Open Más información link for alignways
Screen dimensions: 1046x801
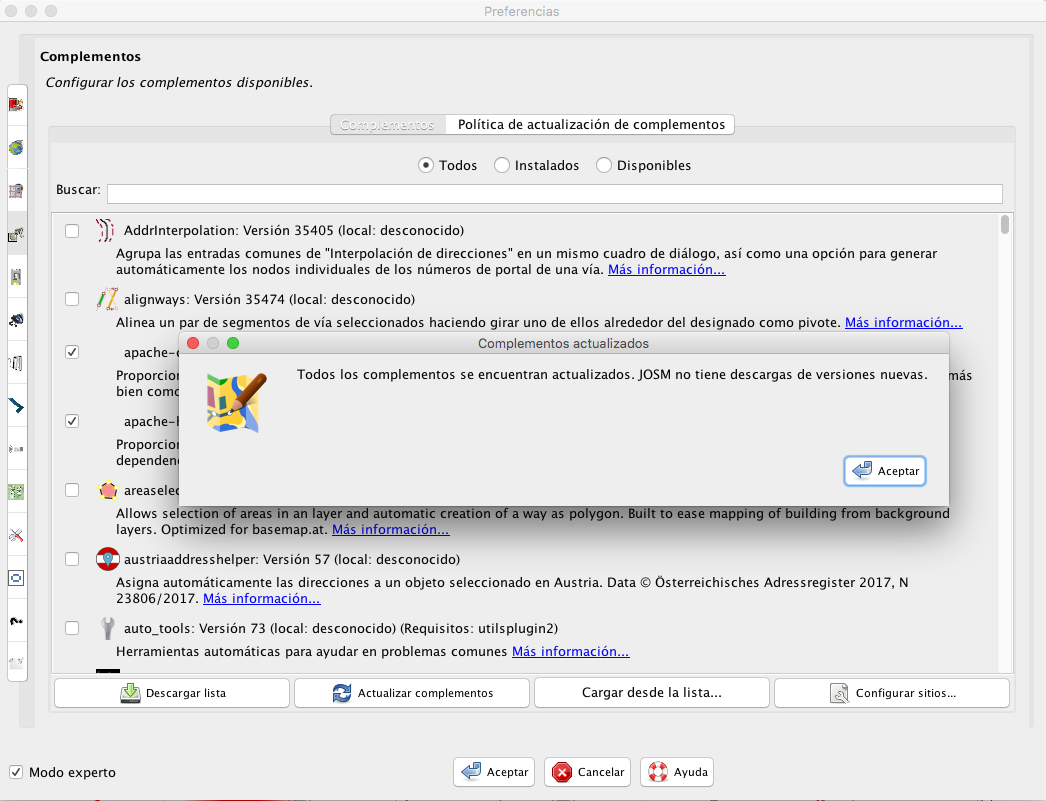point(903,323)
